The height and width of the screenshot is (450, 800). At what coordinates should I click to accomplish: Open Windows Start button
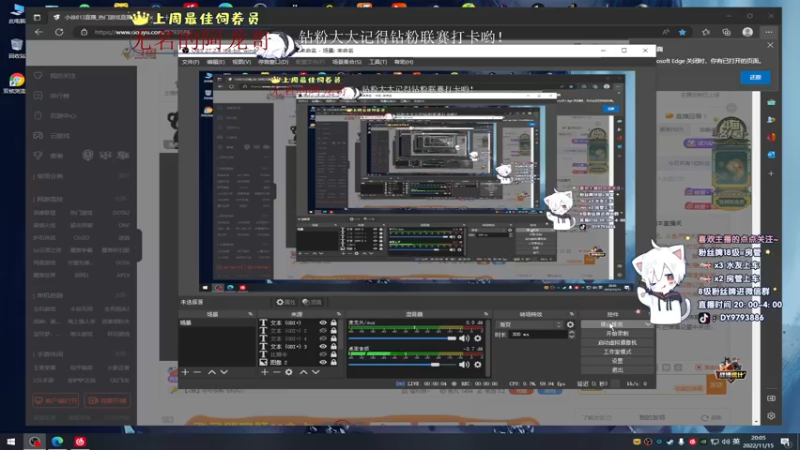[x=11, y=441]
